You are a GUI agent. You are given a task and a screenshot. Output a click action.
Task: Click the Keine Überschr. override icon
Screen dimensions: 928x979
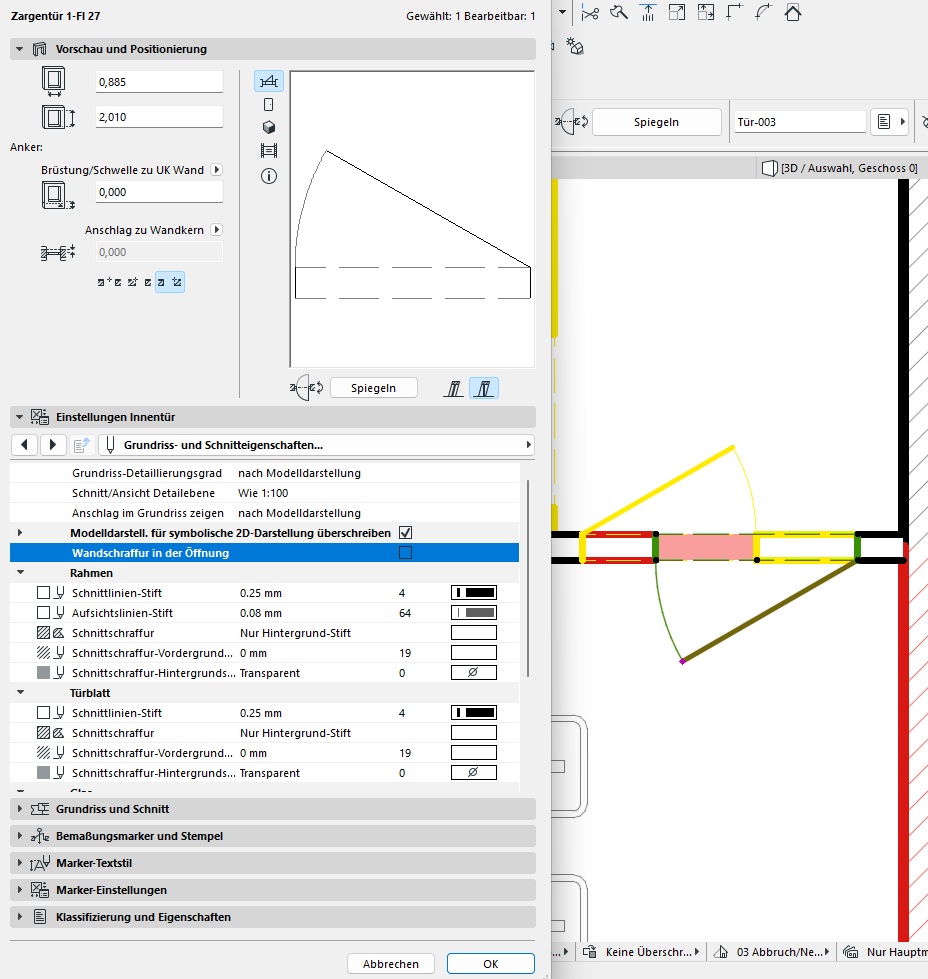590,952
